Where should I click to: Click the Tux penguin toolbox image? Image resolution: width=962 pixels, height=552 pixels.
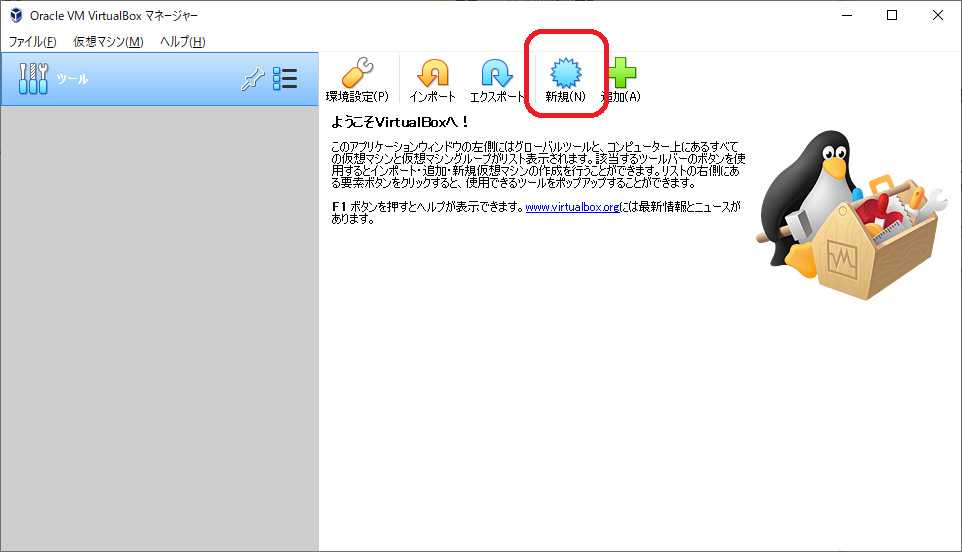point(852,215)
